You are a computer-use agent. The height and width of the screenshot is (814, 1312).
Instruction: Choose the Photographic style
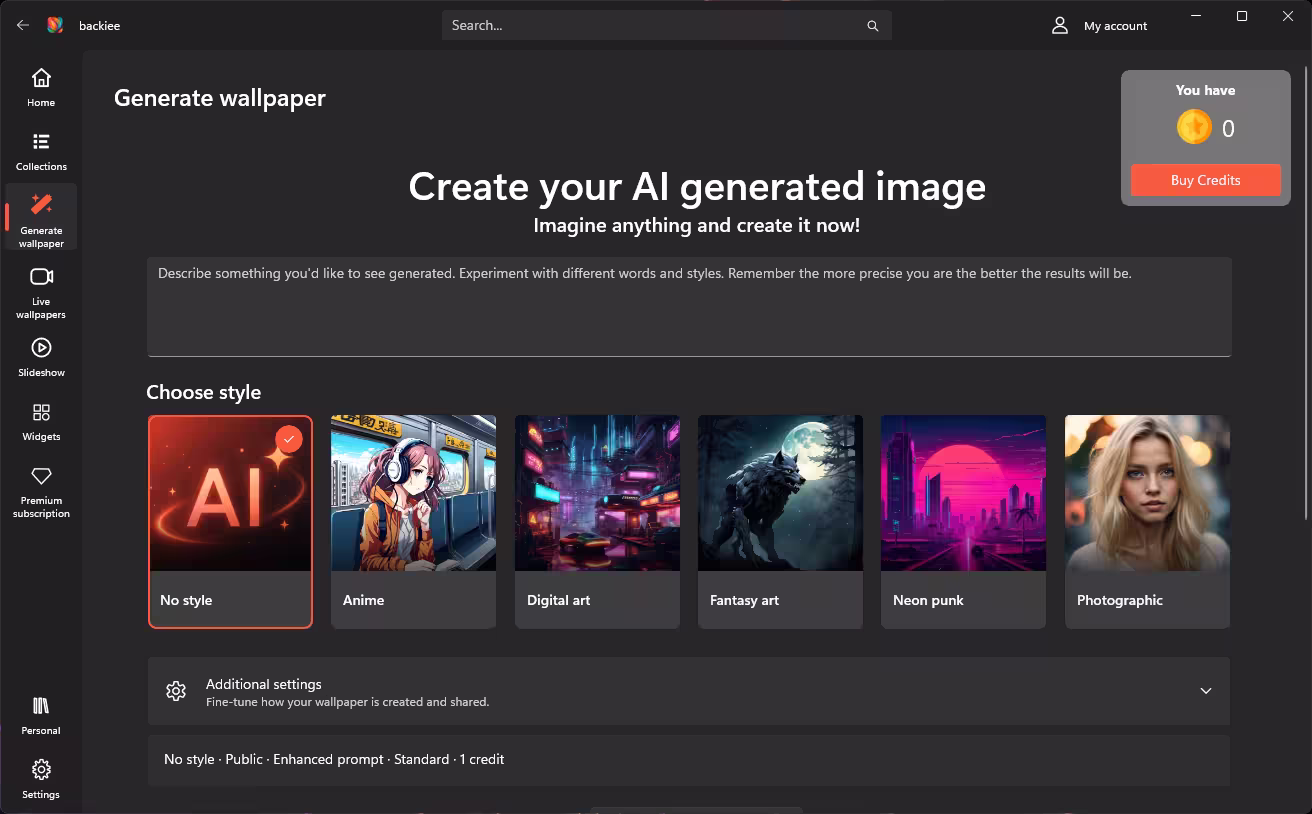click(x=1147, y=522)
